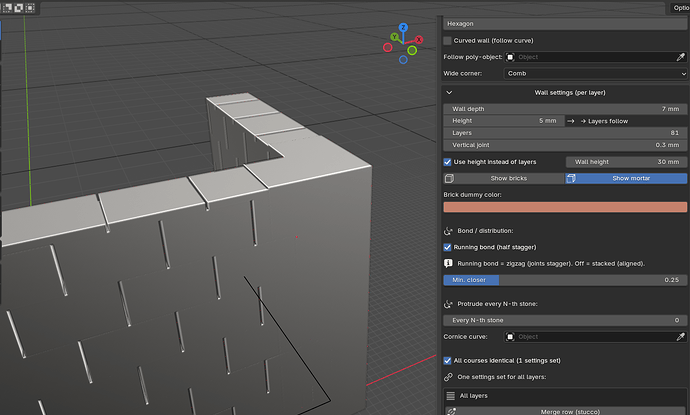Enable Curved wall (follow curve) checkbox
This screenshot has width=690, height=415.
448,40
